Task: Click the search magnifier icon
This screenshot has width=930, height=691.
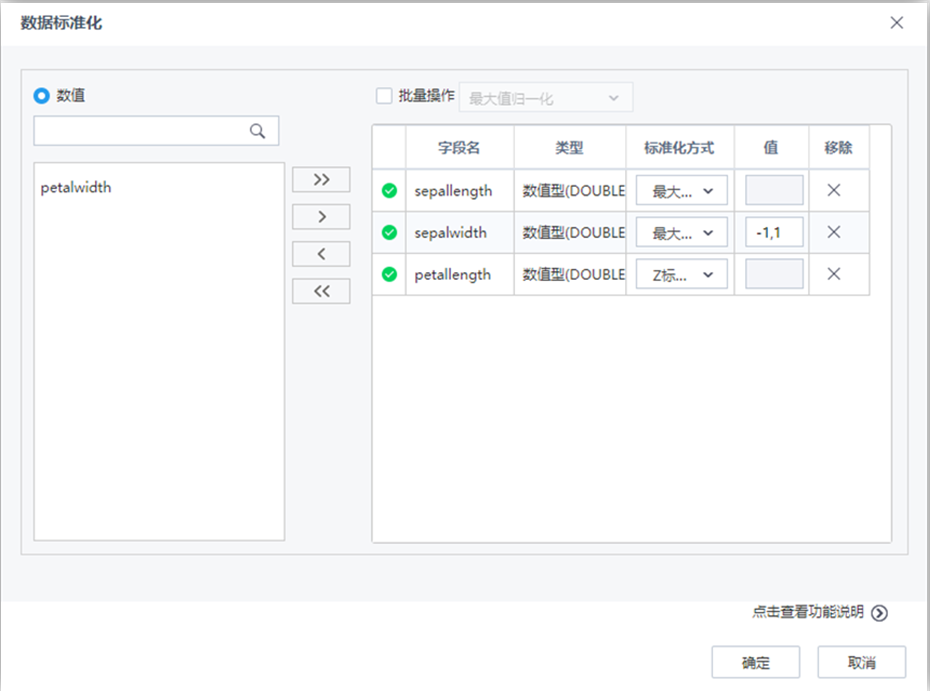Action: tap(258, 130)
